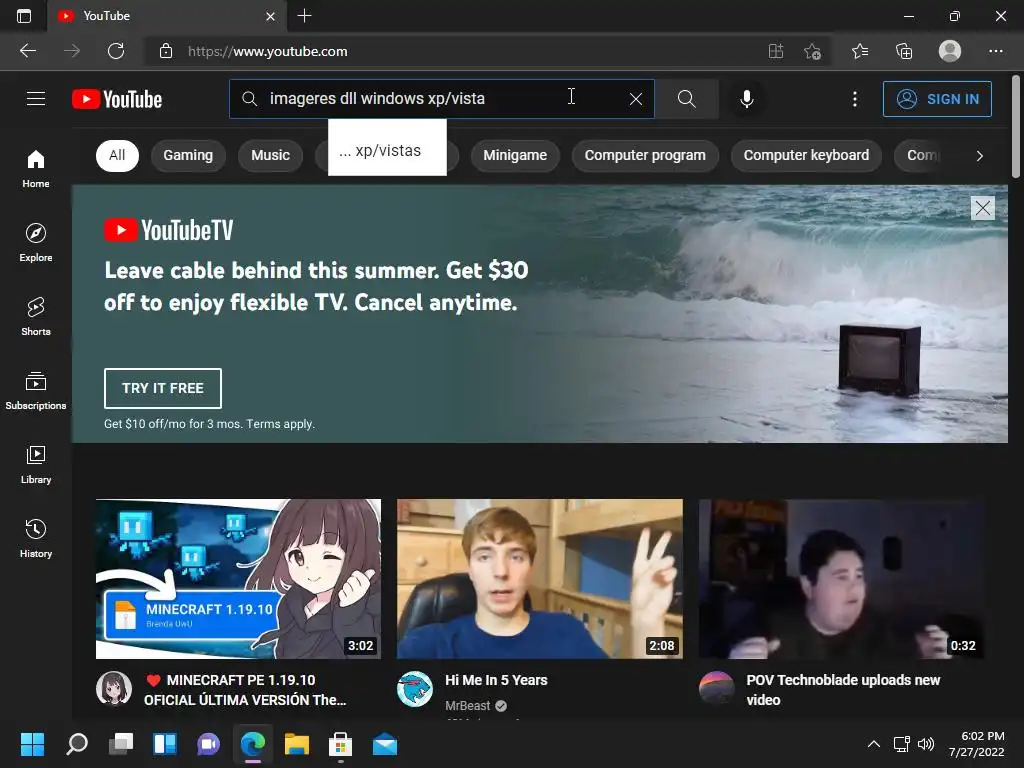Go back with the browser back arrow

coord(27,51)
